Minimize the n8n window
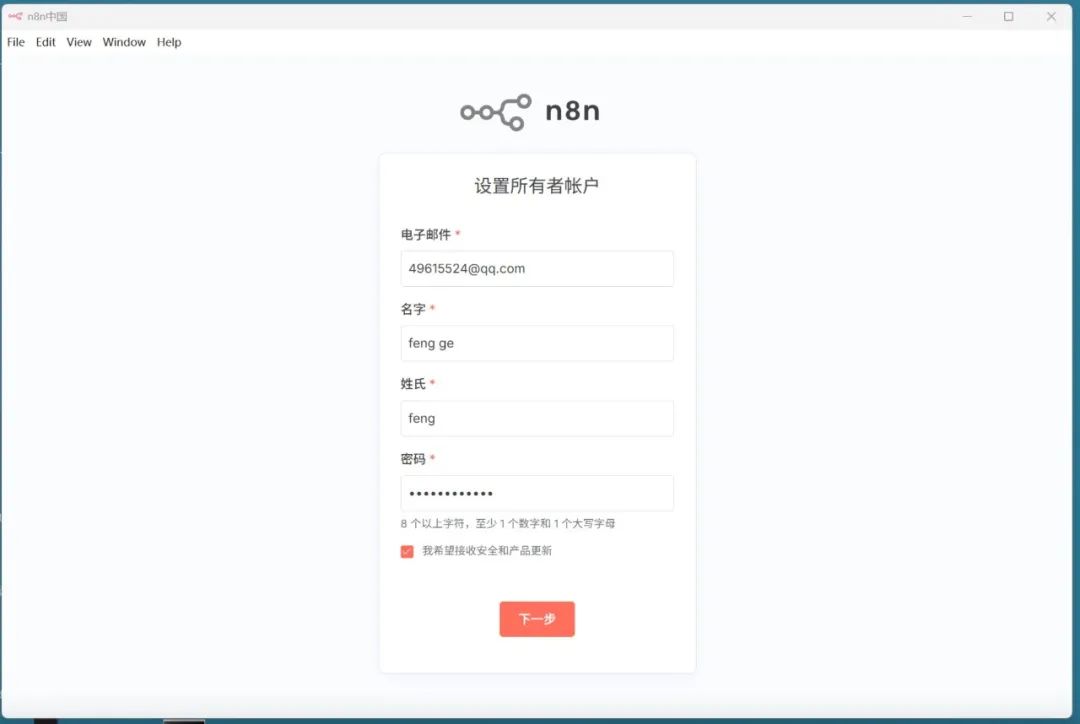 (x=967, y=16)
